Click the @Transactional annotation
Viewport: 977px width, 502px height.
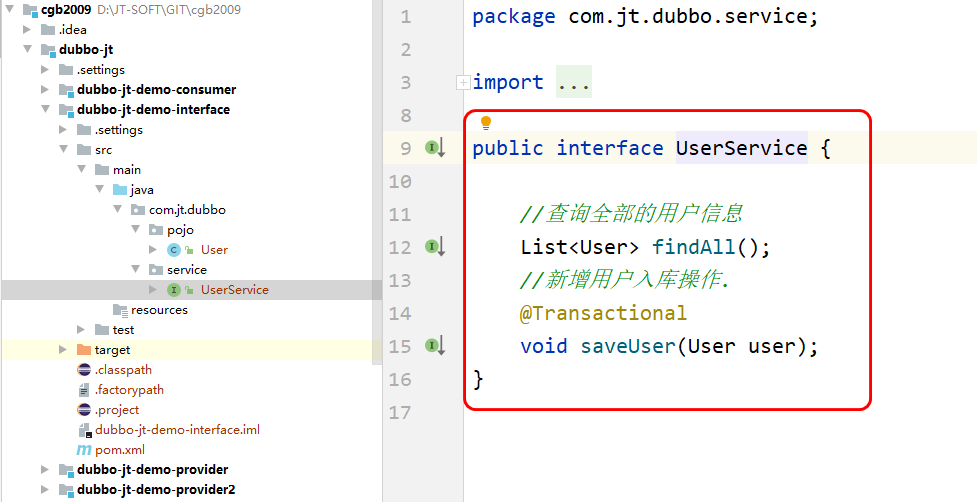coord(603,313)
